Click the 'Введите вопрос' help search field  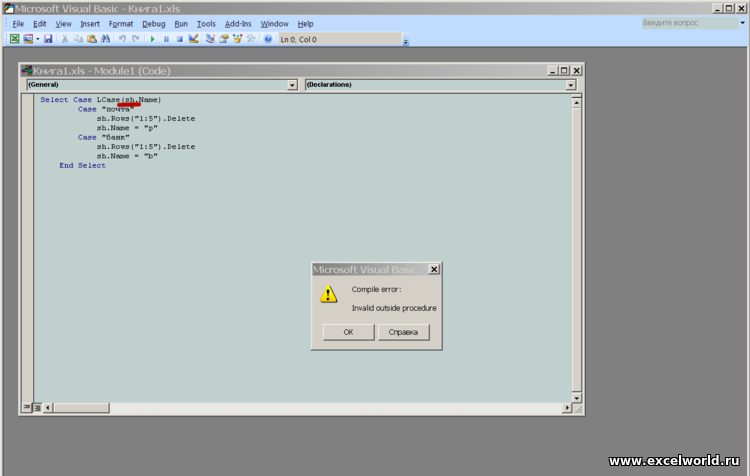click(x=689, y=22)
